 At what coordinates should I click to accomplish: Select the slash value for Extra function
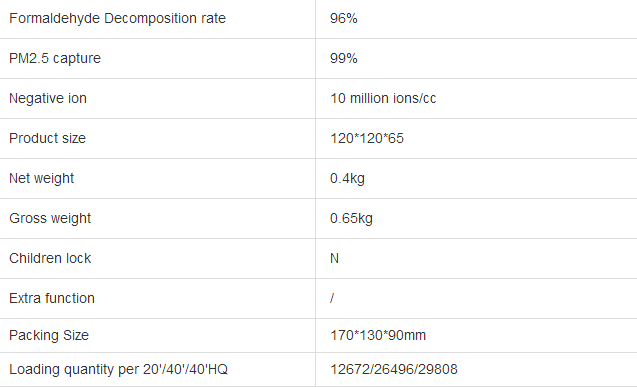point(332,298)
